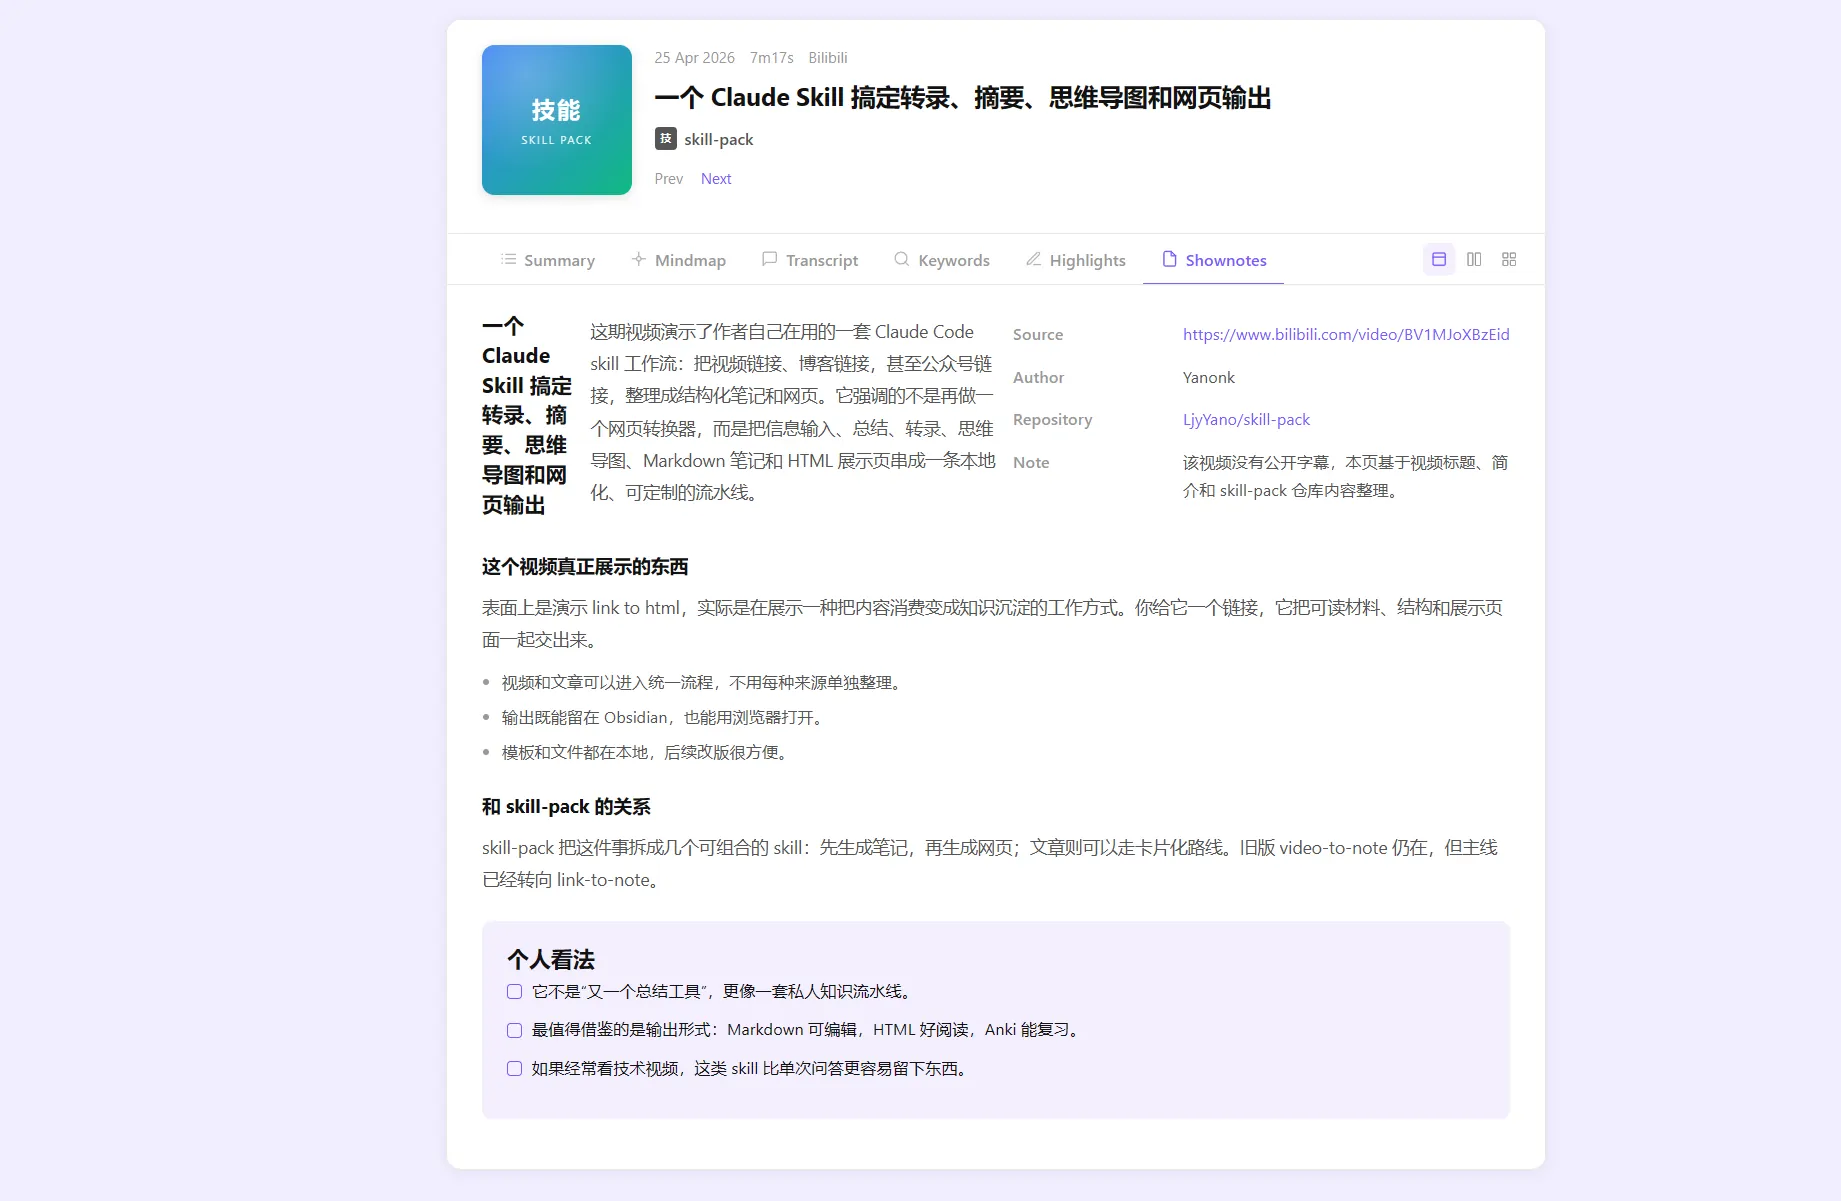Click the '25 Apr 2026' date
The height and width of the screenshot is (1201, 1841).
pos(695,58)
